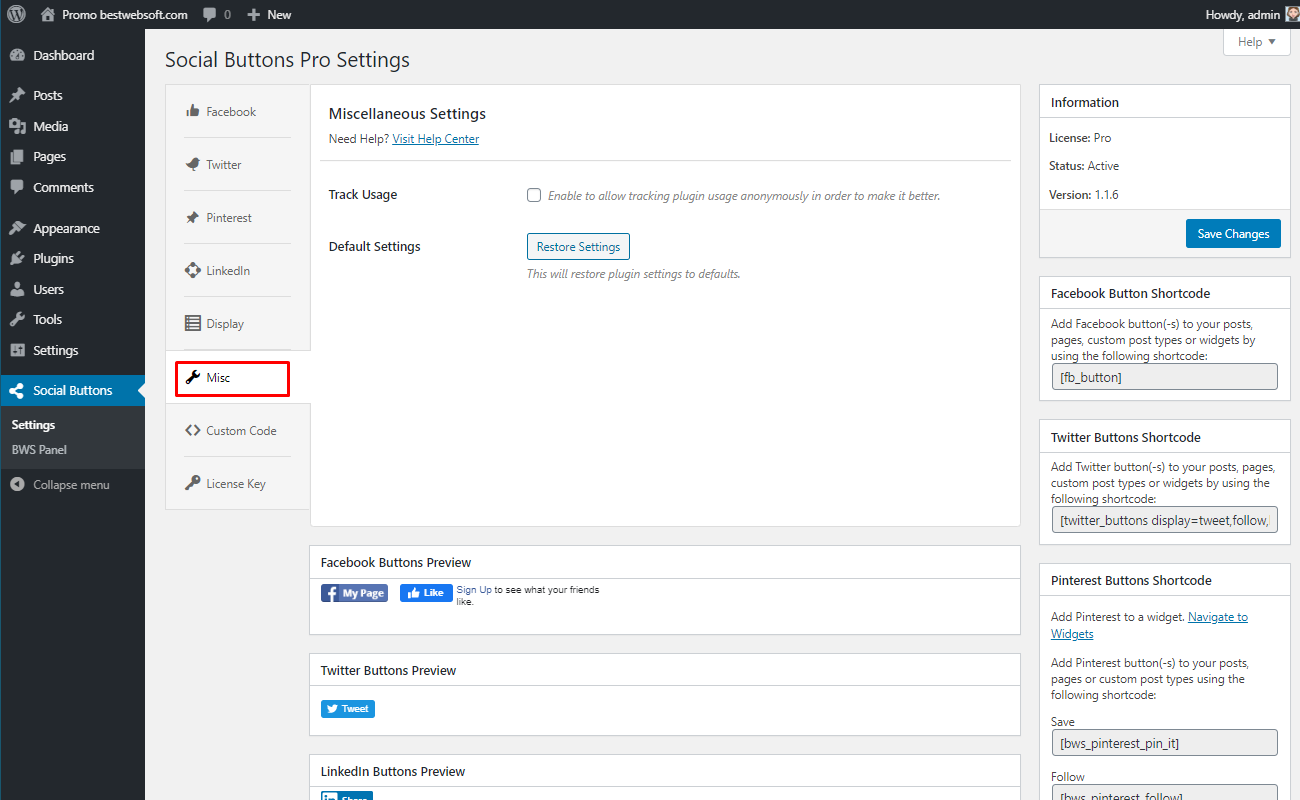
Task: Click the 'Status: Active' text
Action: pyautogui.click(x=1083, y=166)
